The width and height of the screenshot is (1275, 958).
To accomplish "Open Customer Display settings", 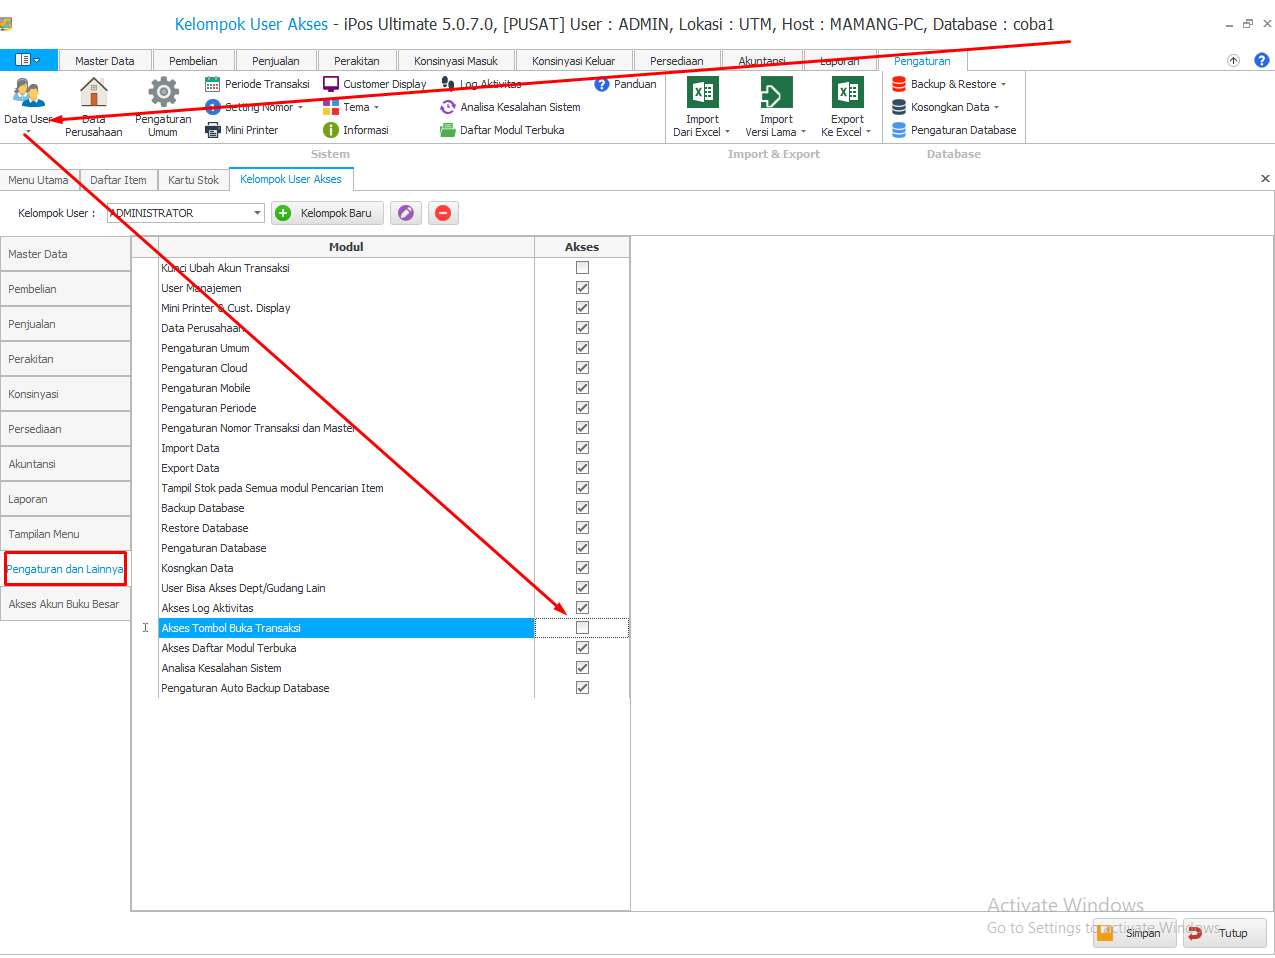I will (x=375, y=84).
